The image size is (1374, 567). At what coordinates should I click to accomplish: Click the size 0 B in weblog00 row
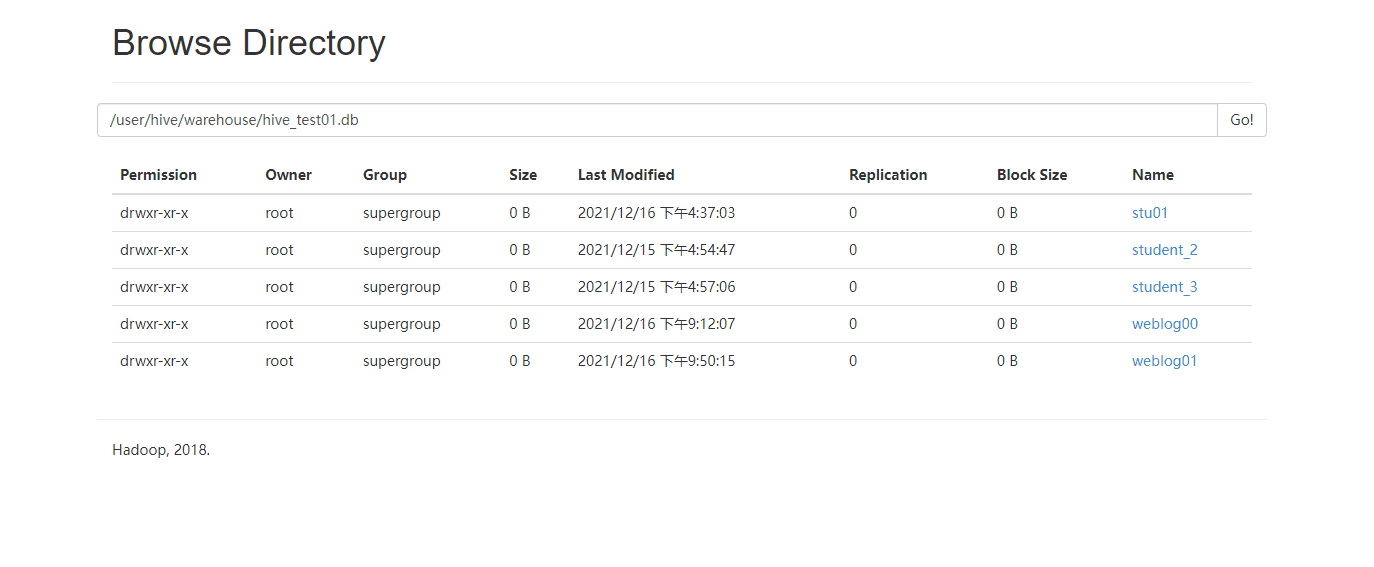pyautogui.click(x=520, y=324)
